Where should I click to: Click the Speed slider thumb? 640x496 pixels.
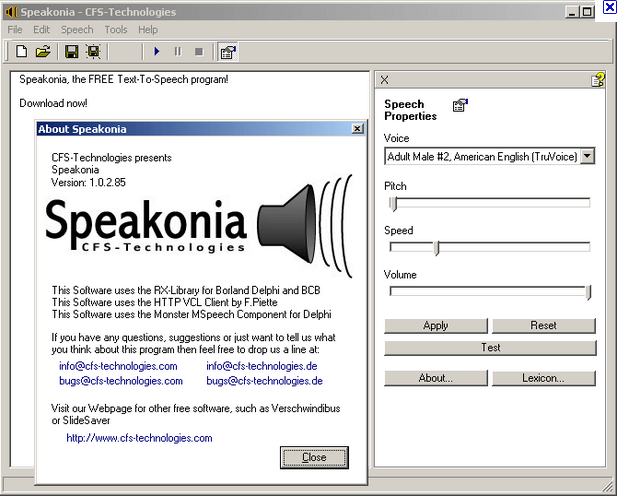437,248
